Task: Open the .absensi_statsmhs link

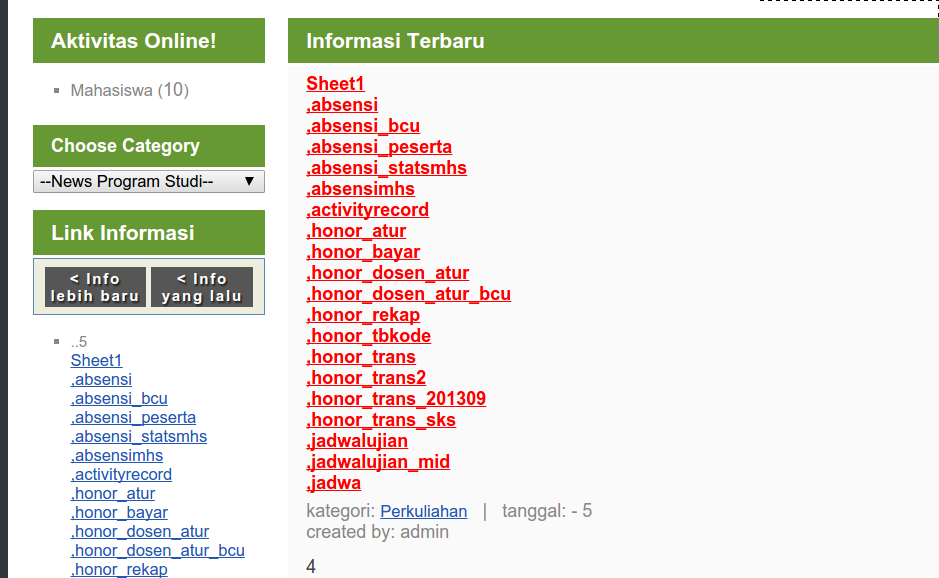Action: click(x=386, y=167)
